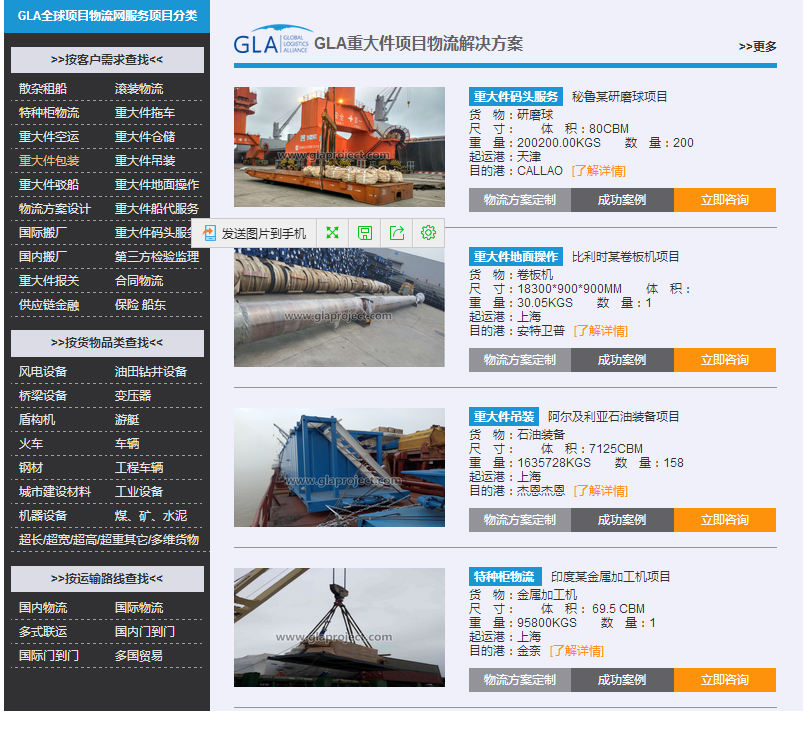View 成功案例 for the Algeria oil equipment project
Image resolution: width=807 pixels, height=729 pixels.
622,519
